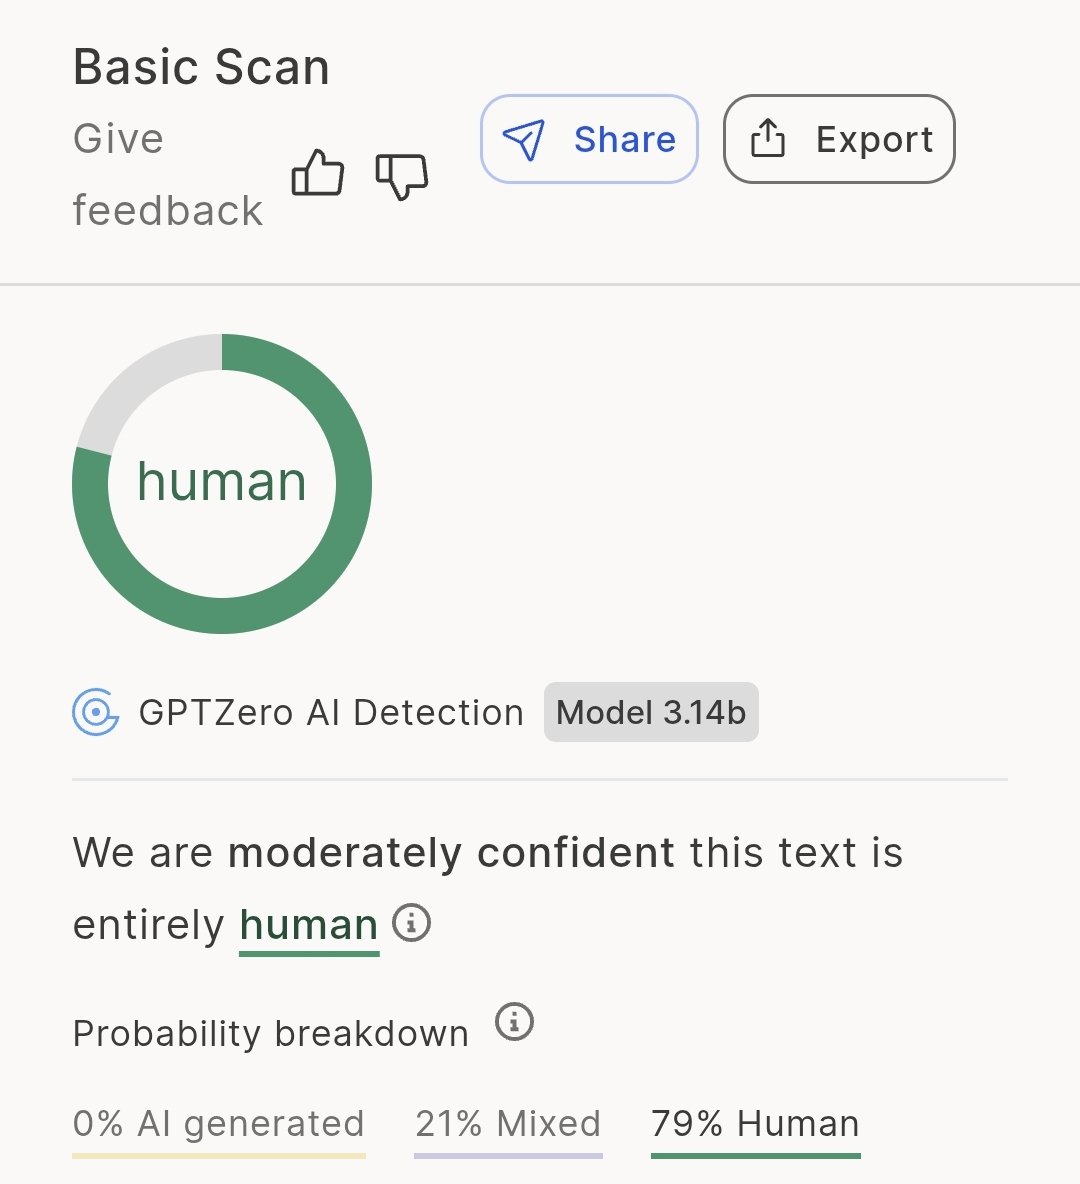Click the underlined human link
The width and height of the screenshot is (1080, 1184).
point(308,924)
